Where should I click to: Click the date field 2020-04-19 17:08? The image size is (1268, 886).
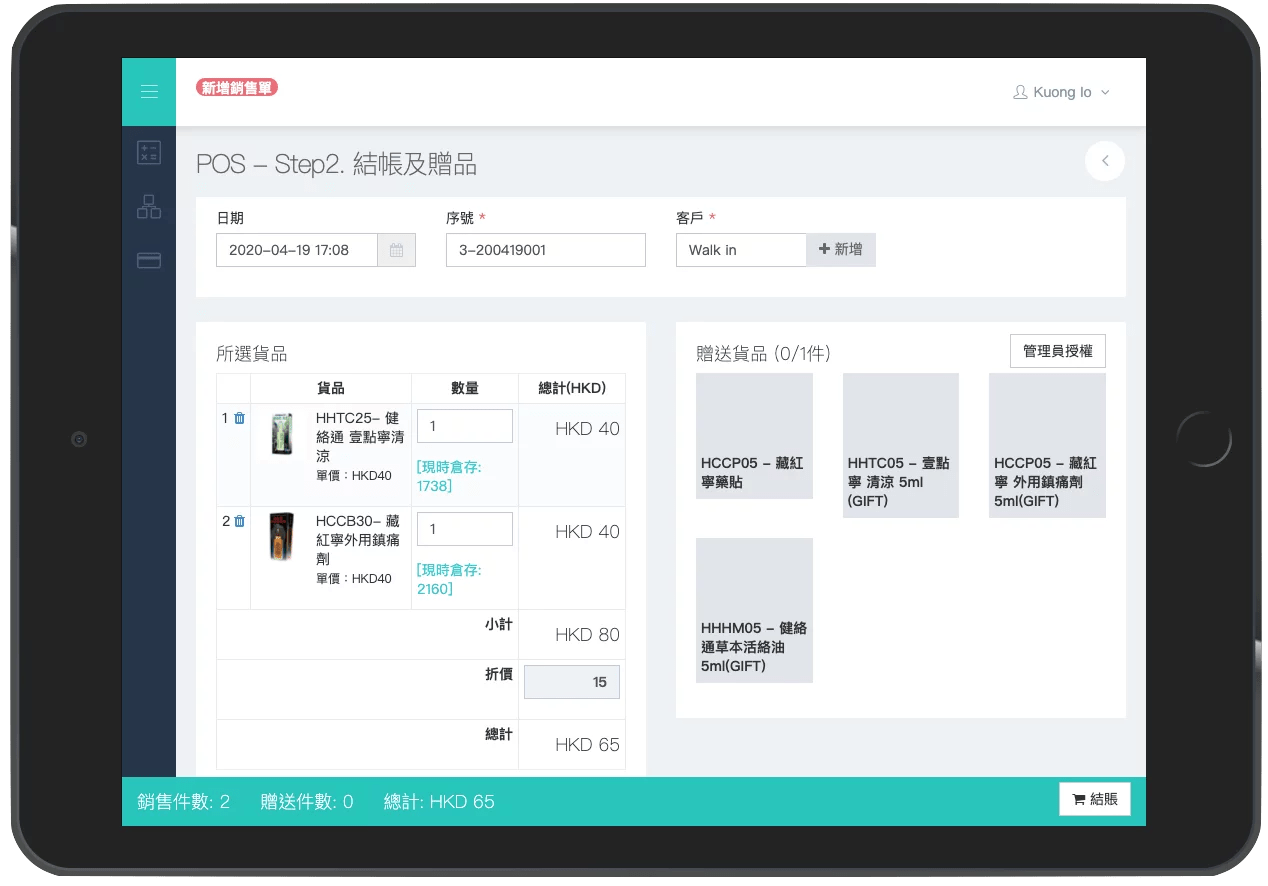[297, 250]
